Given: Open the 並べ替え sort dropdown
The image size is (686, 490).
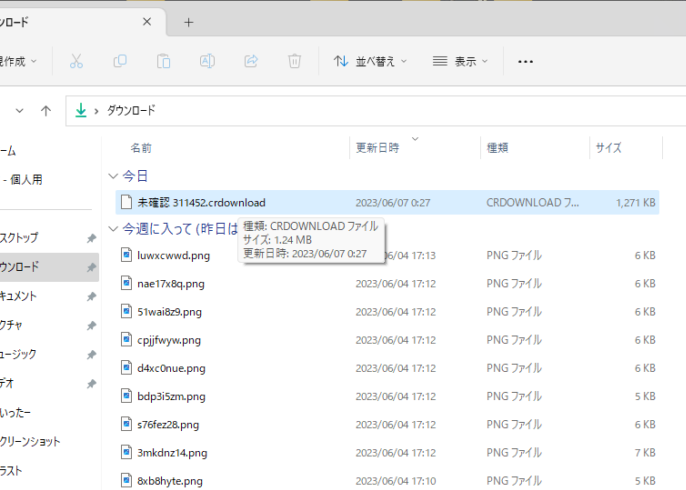Looking at the screenshot, I should (370, 61).
